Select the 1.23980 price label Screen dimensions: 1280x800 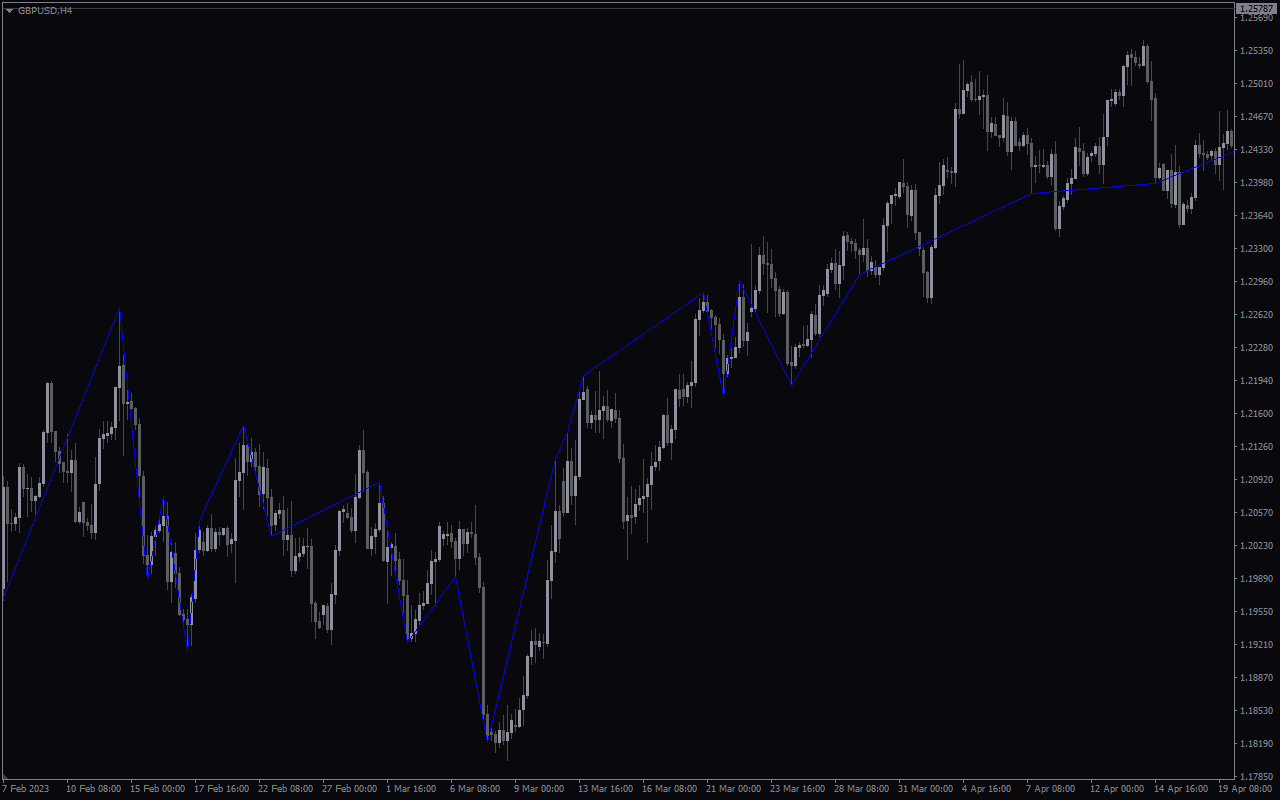tap(1258, 182)
